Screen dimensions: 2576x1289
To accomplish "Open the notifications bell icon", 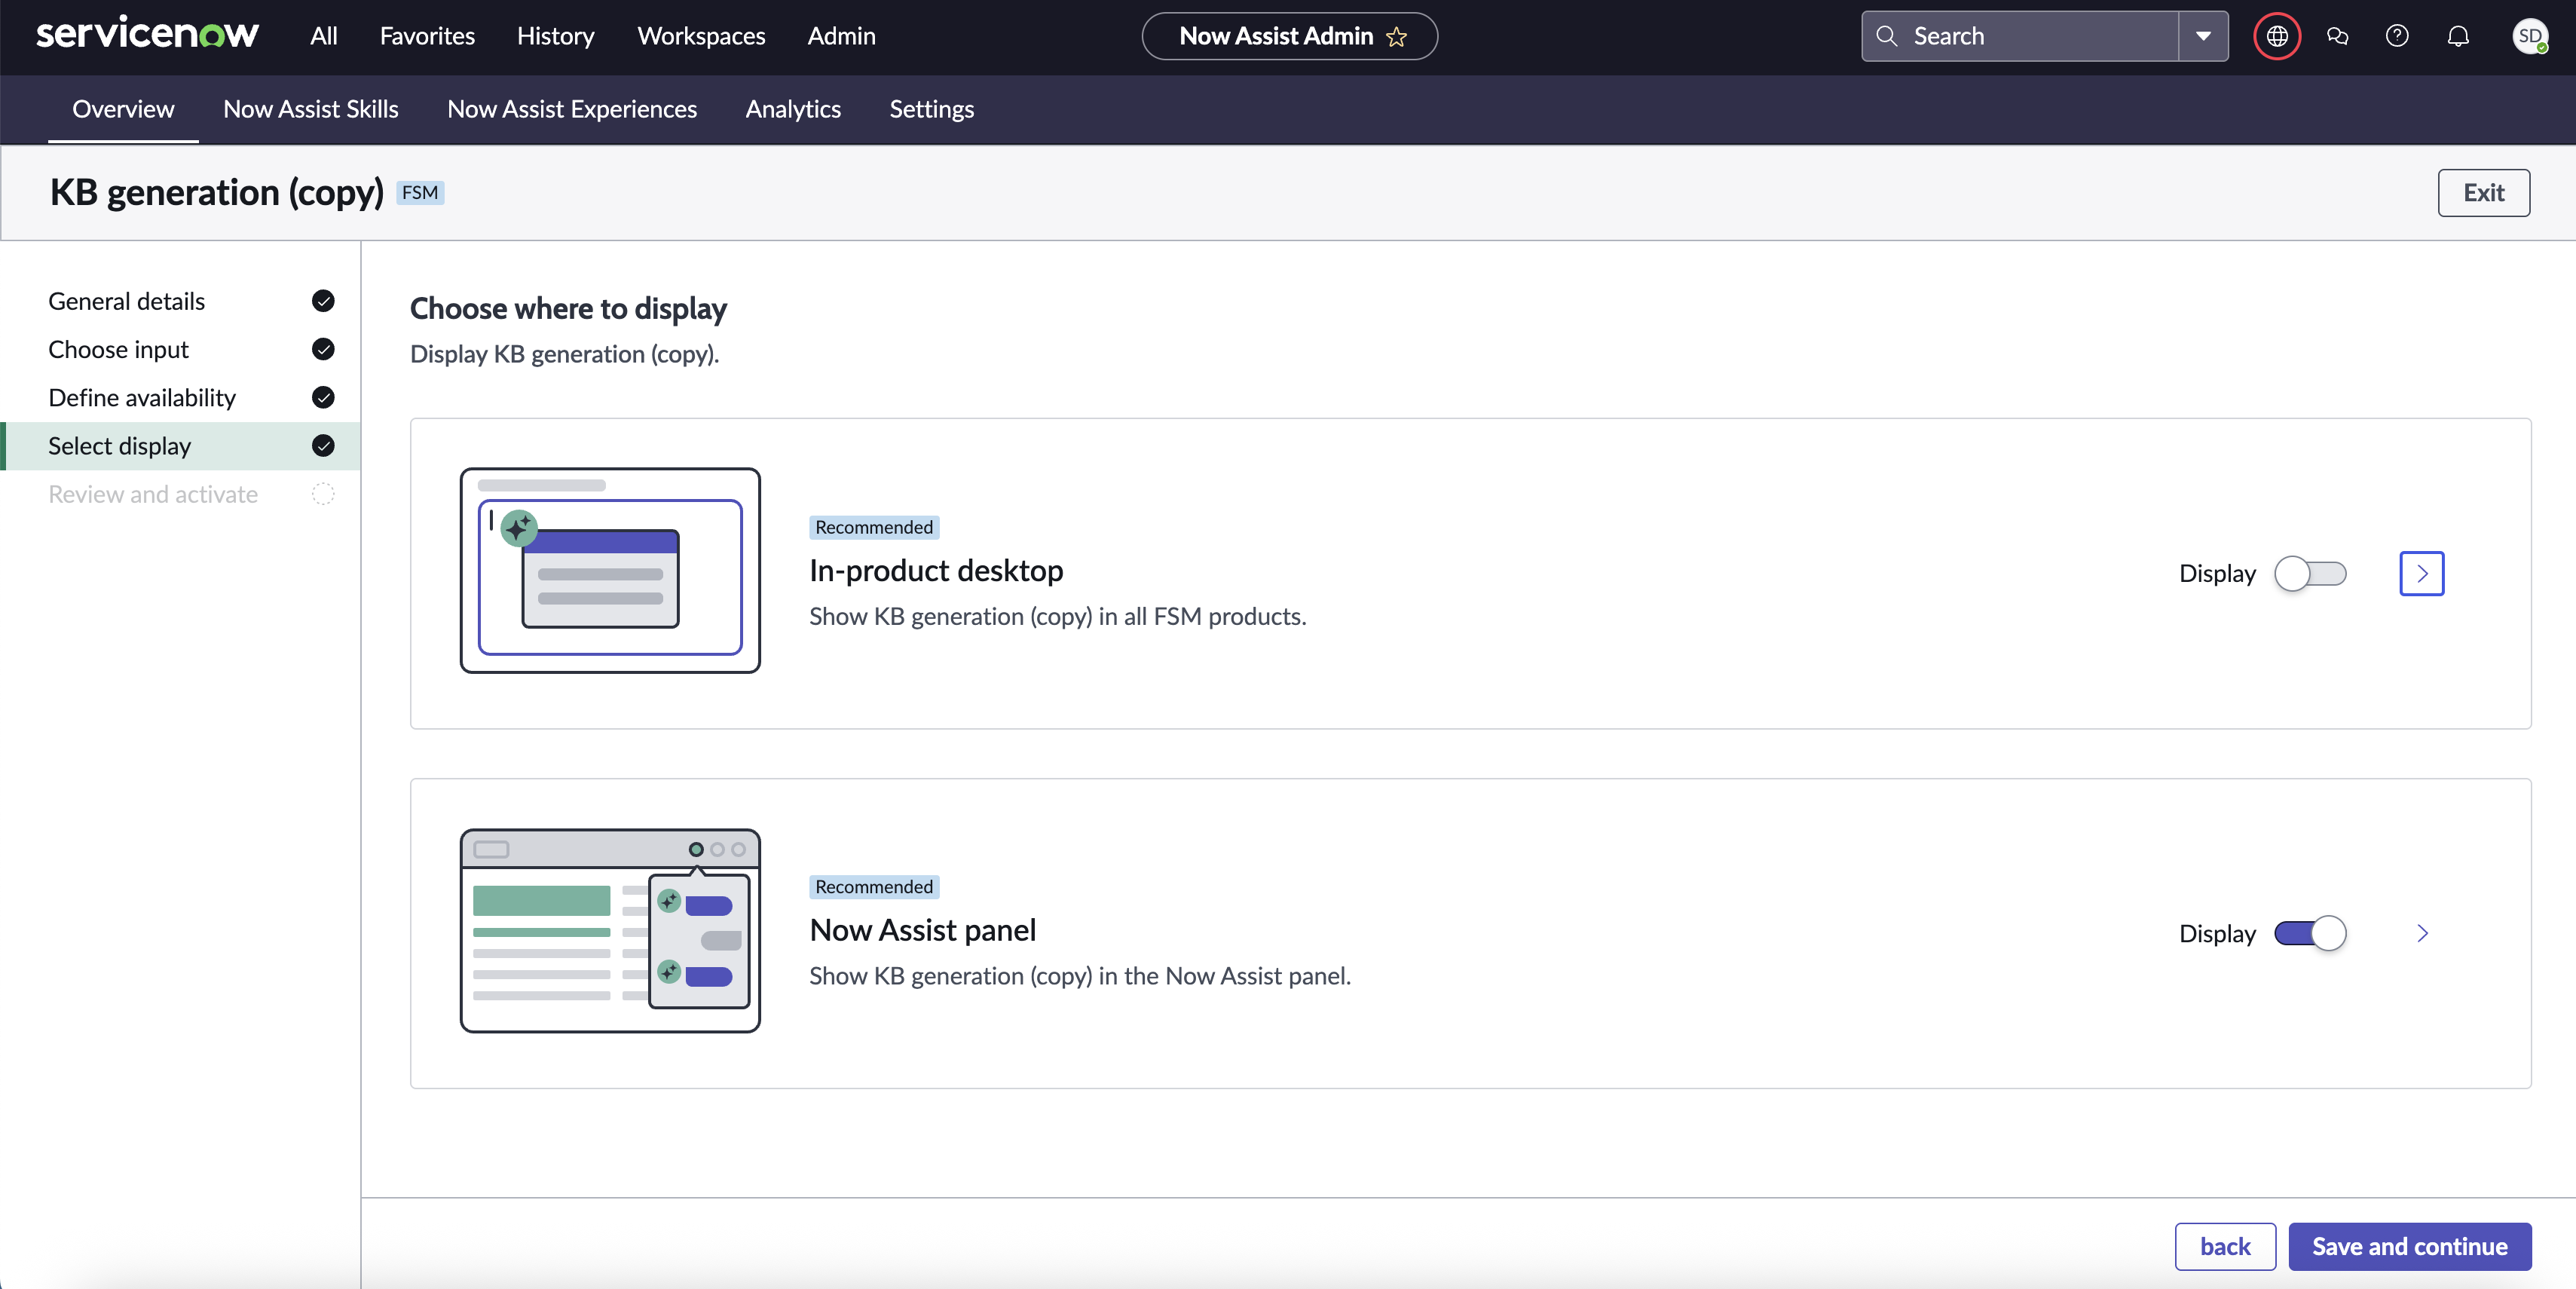I will click(2458, 37).
